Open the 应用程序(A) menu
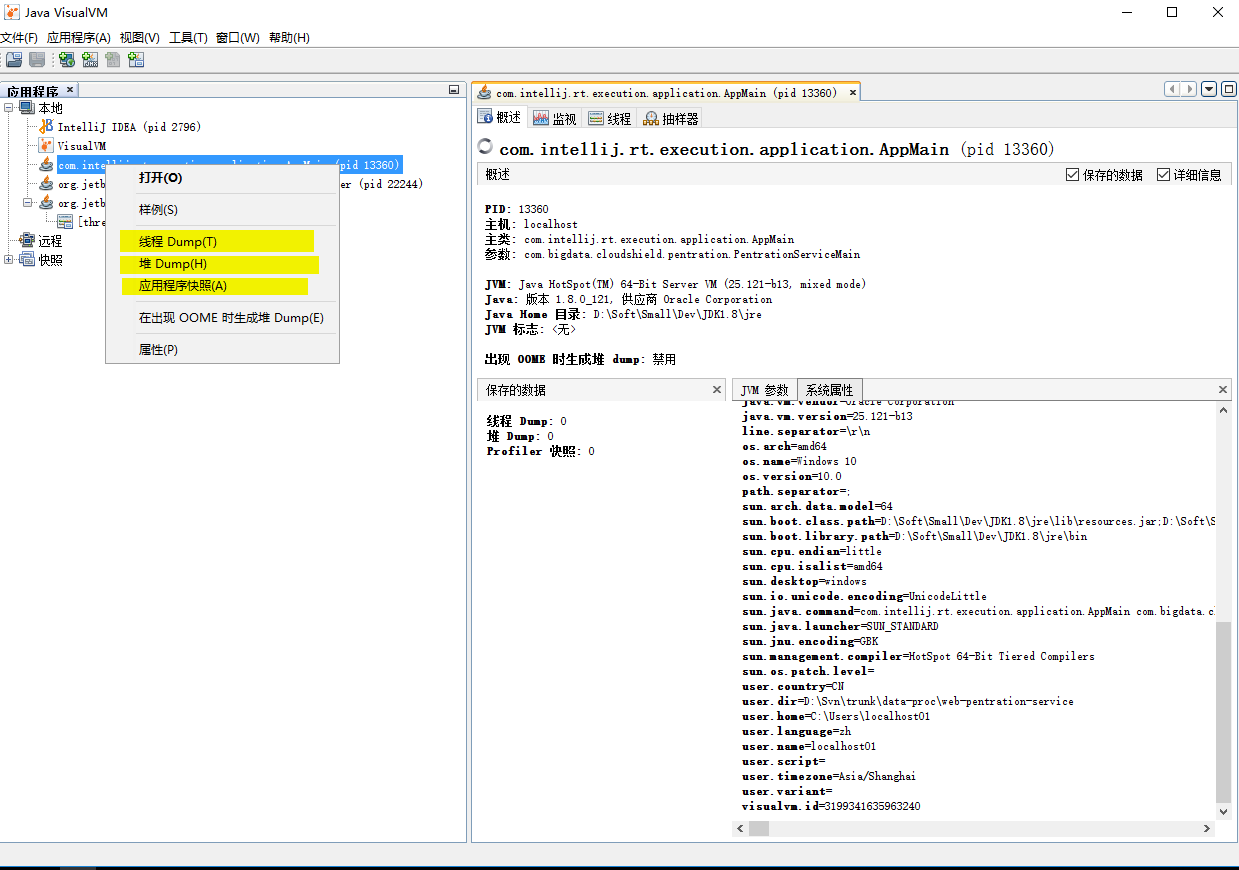 pos(79,38)
